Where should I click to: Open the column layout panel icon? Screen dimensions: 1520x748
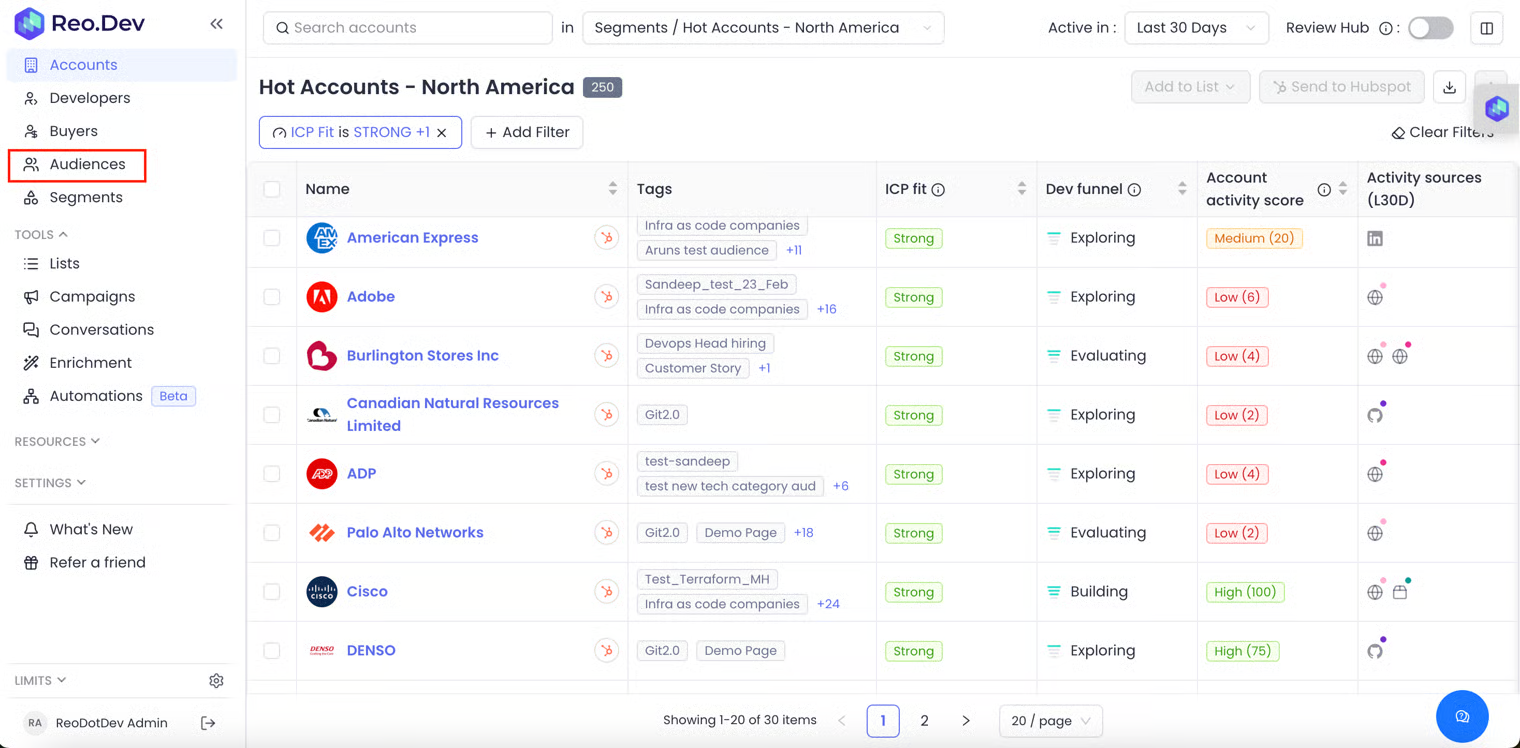click(x=1486, y=28)
